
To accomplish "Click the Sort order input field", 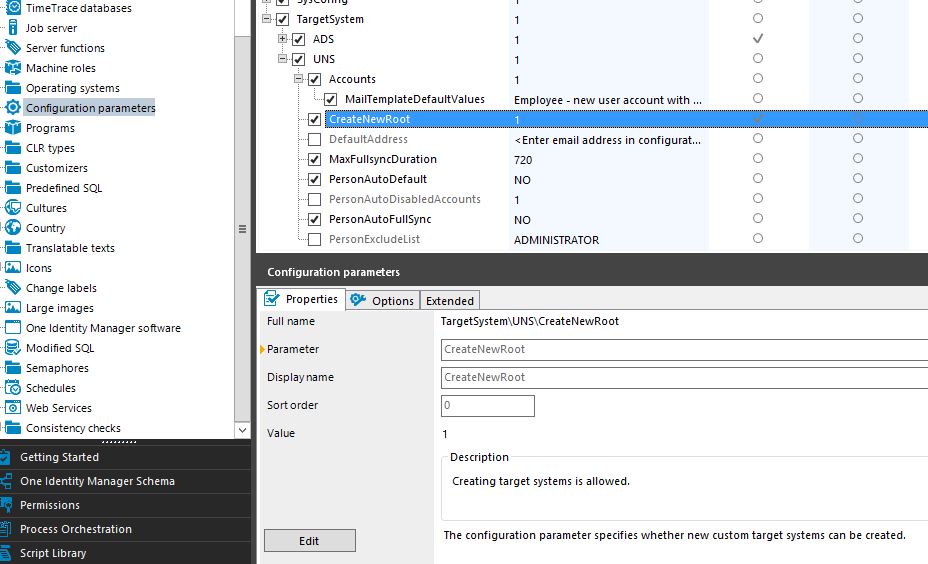I will tap(488, 406).
